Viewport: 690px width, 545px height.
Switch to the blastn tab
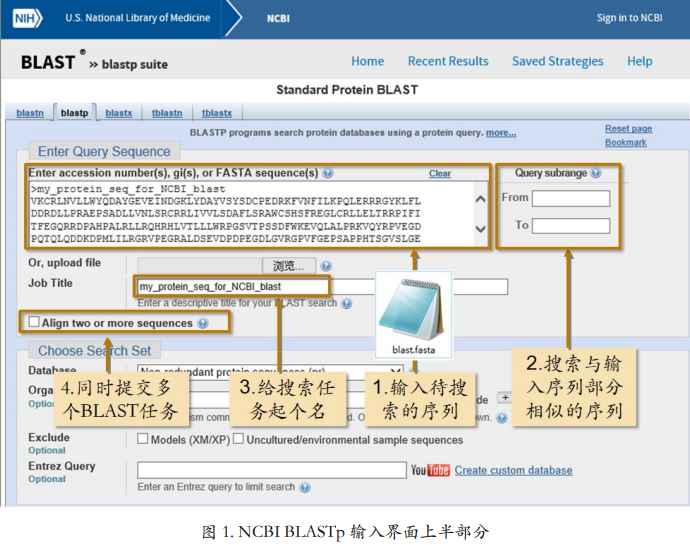[30, 113]
